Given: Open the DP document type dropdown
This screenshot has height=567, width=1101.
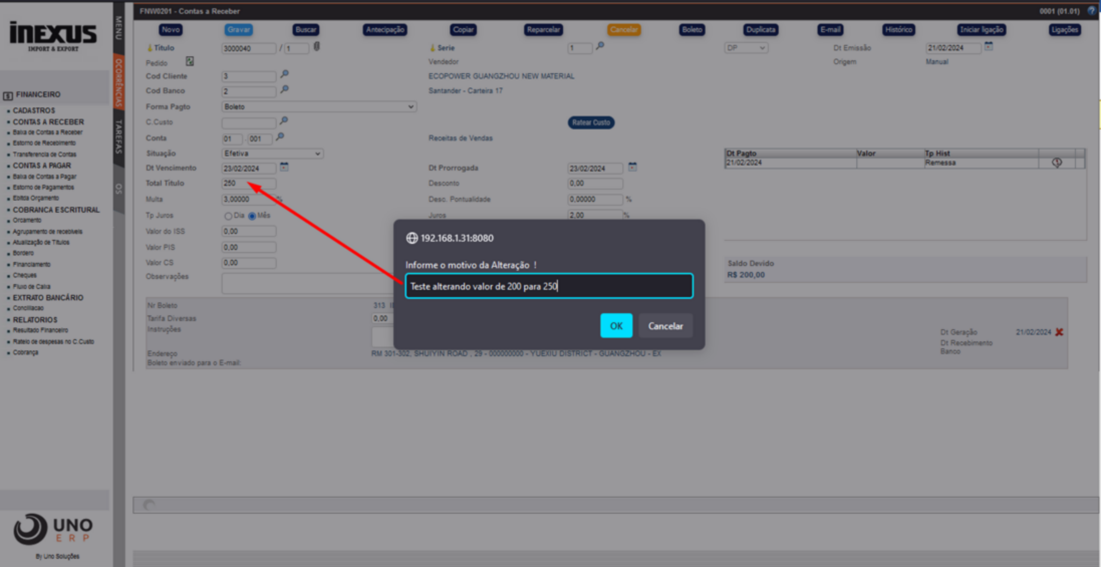Looking at the screenshot, I should (x=746, y=48).
